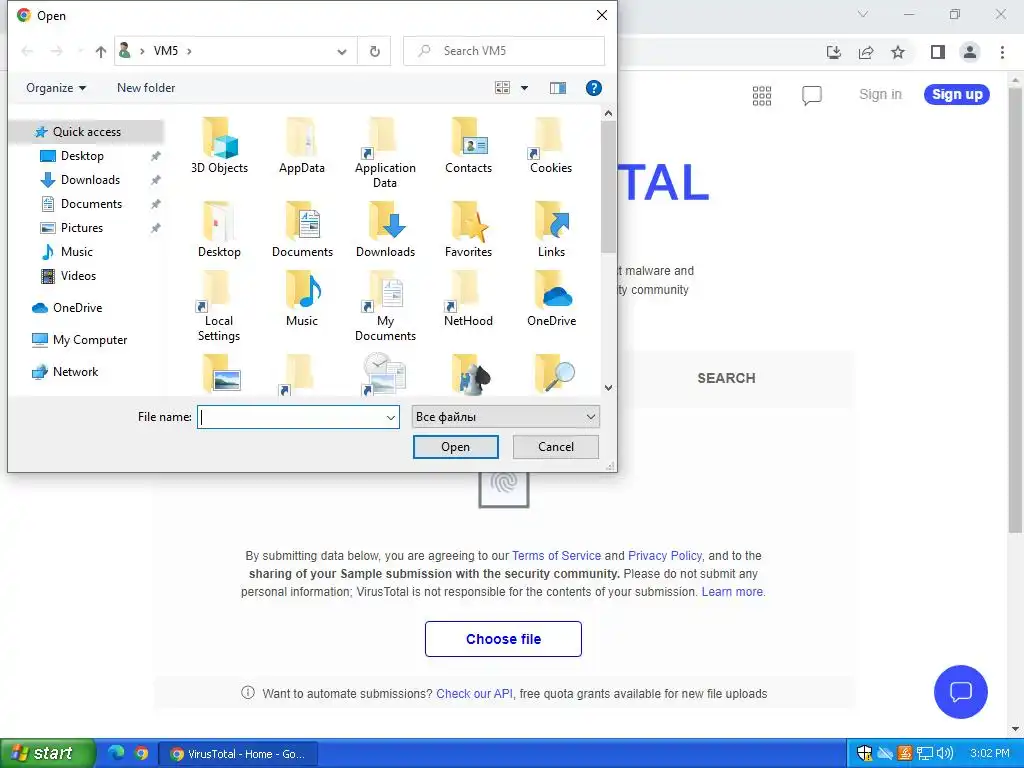Click the install page icon in Chrome
This screenshot has width=1024, height=768.
pyautogui.click(x=834, y=52)
